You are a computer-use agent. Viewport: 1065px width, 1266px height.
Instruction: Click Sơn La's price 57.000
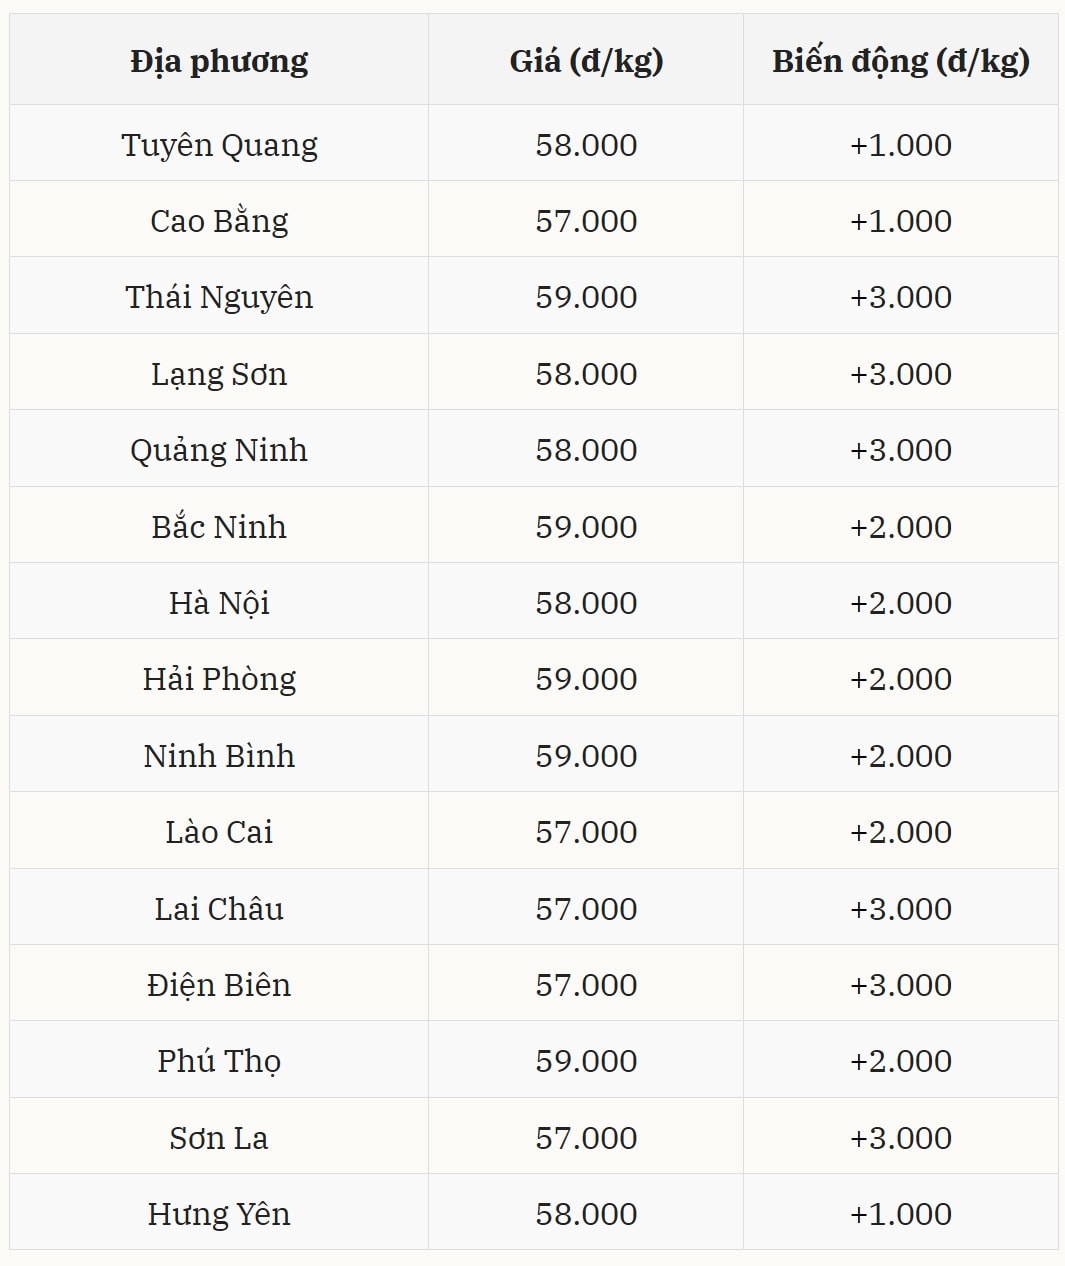click(586, 1138)
